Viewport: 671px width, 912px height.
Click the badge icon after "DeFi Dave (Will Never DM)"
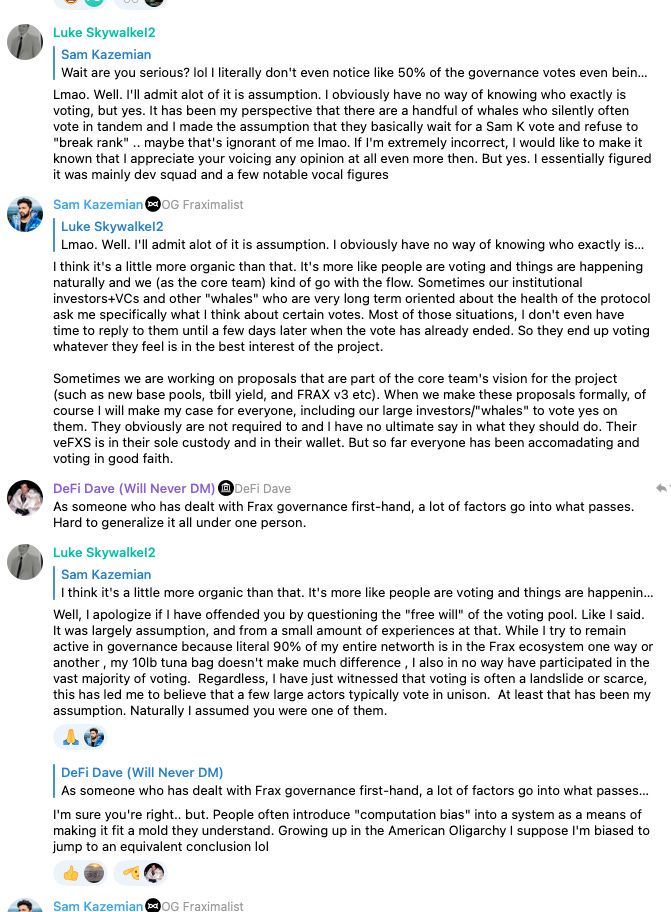pos(226,488)
